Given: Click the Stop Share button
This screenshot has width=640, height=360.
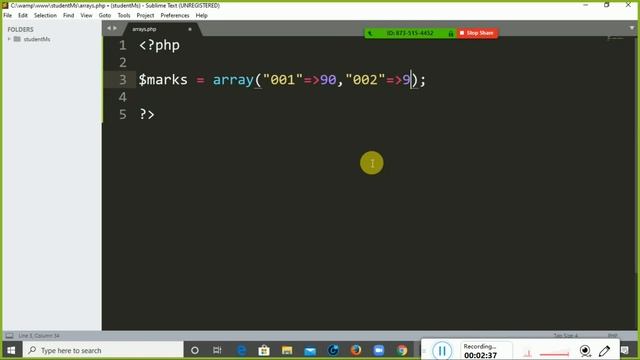Looking at the screenshot, I should (476, 33).
